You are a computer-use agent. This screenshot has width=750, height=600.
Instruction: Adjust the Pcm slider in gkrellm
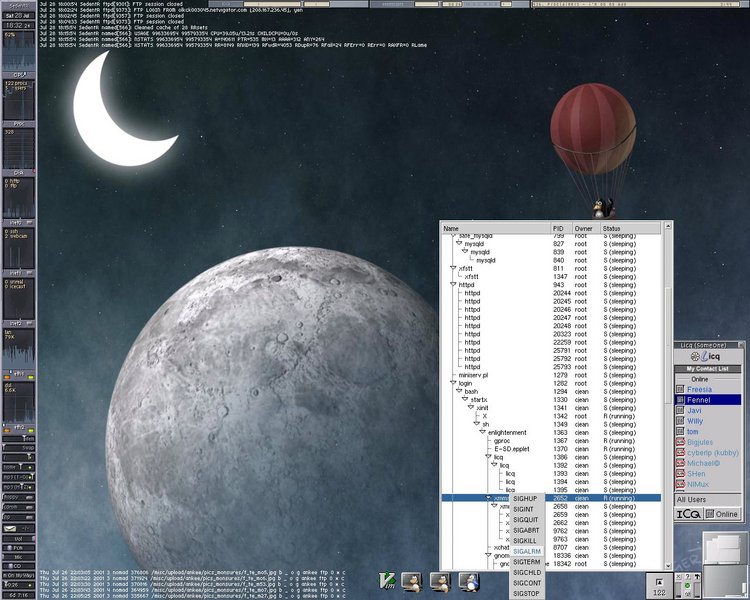[19, 548]
